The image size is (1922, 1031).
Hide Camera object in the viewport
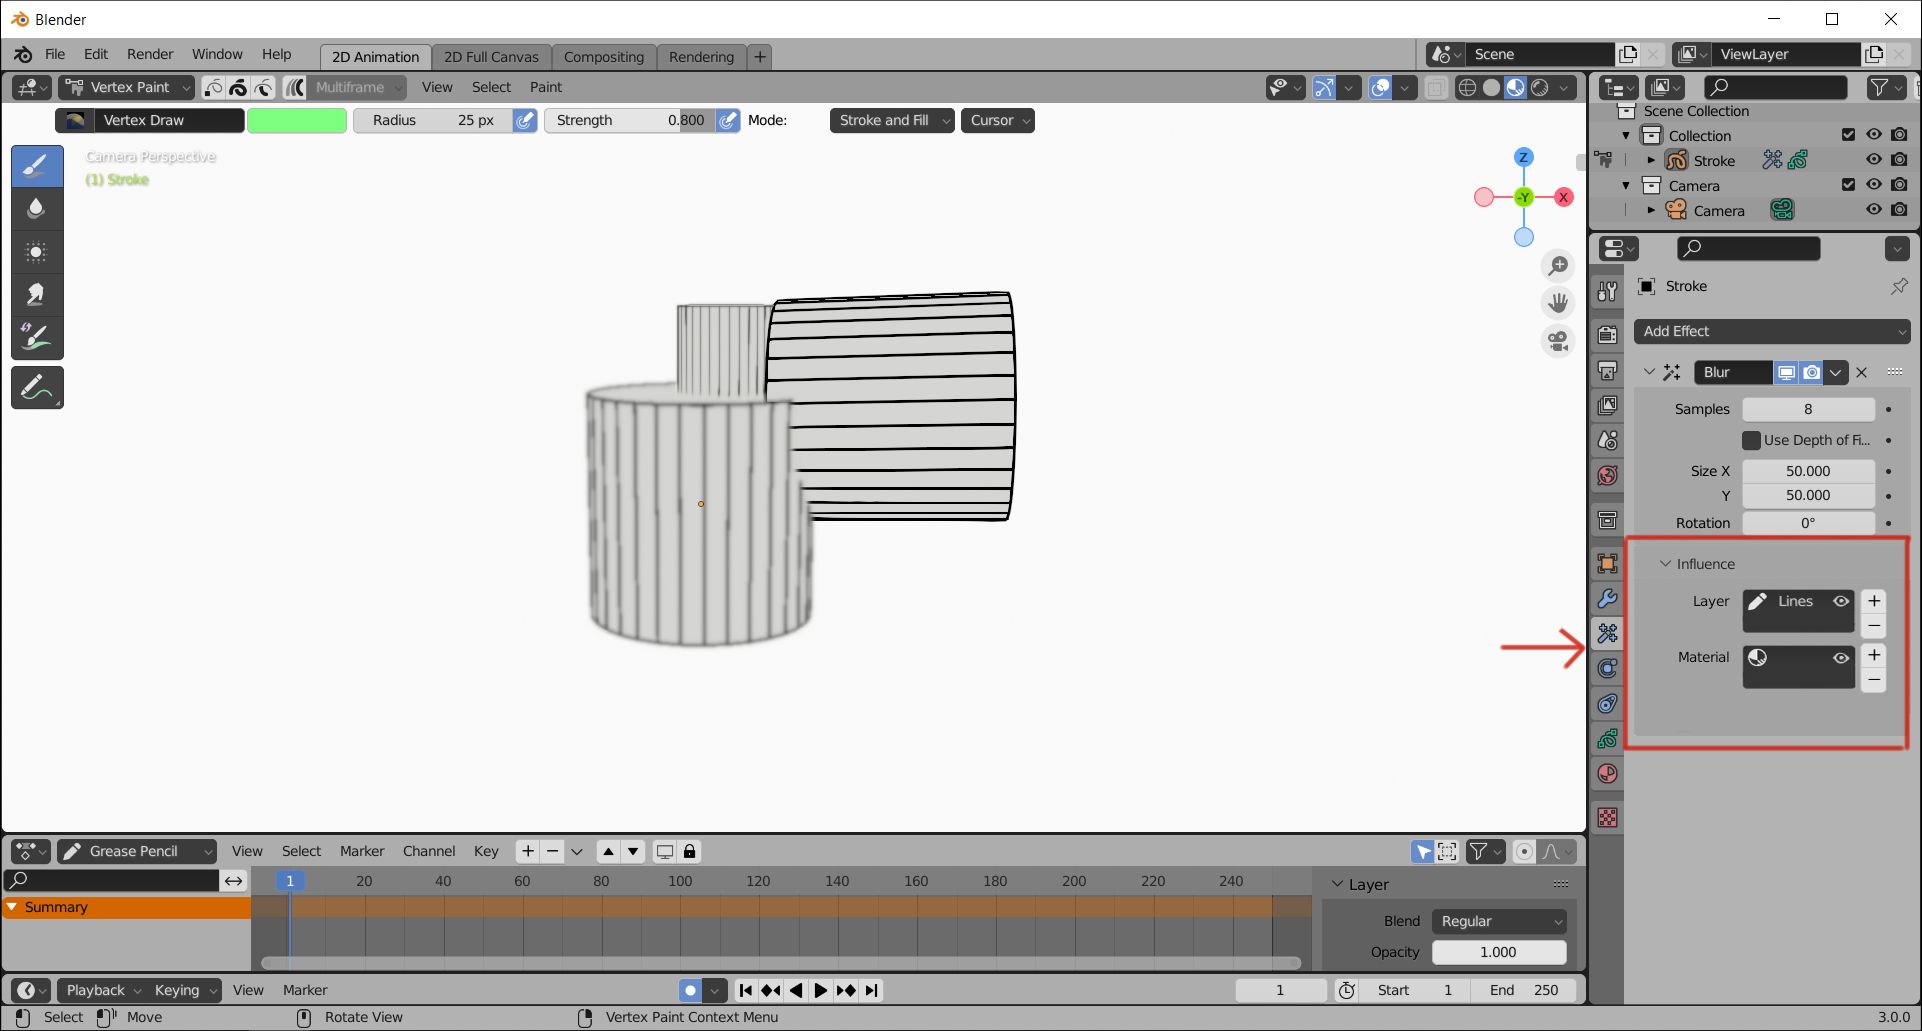(1874, 210)
